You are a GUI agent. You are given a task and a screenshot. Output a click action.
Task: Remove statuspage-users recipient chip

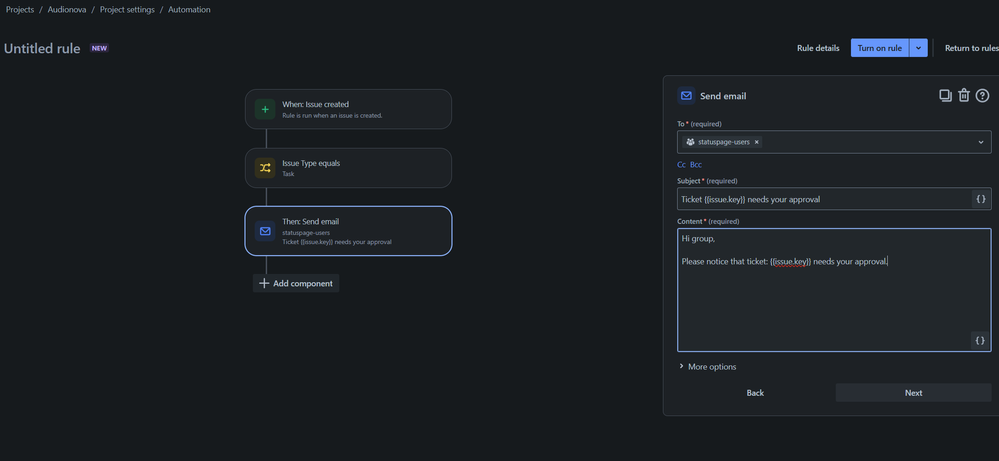coord(756,142)
